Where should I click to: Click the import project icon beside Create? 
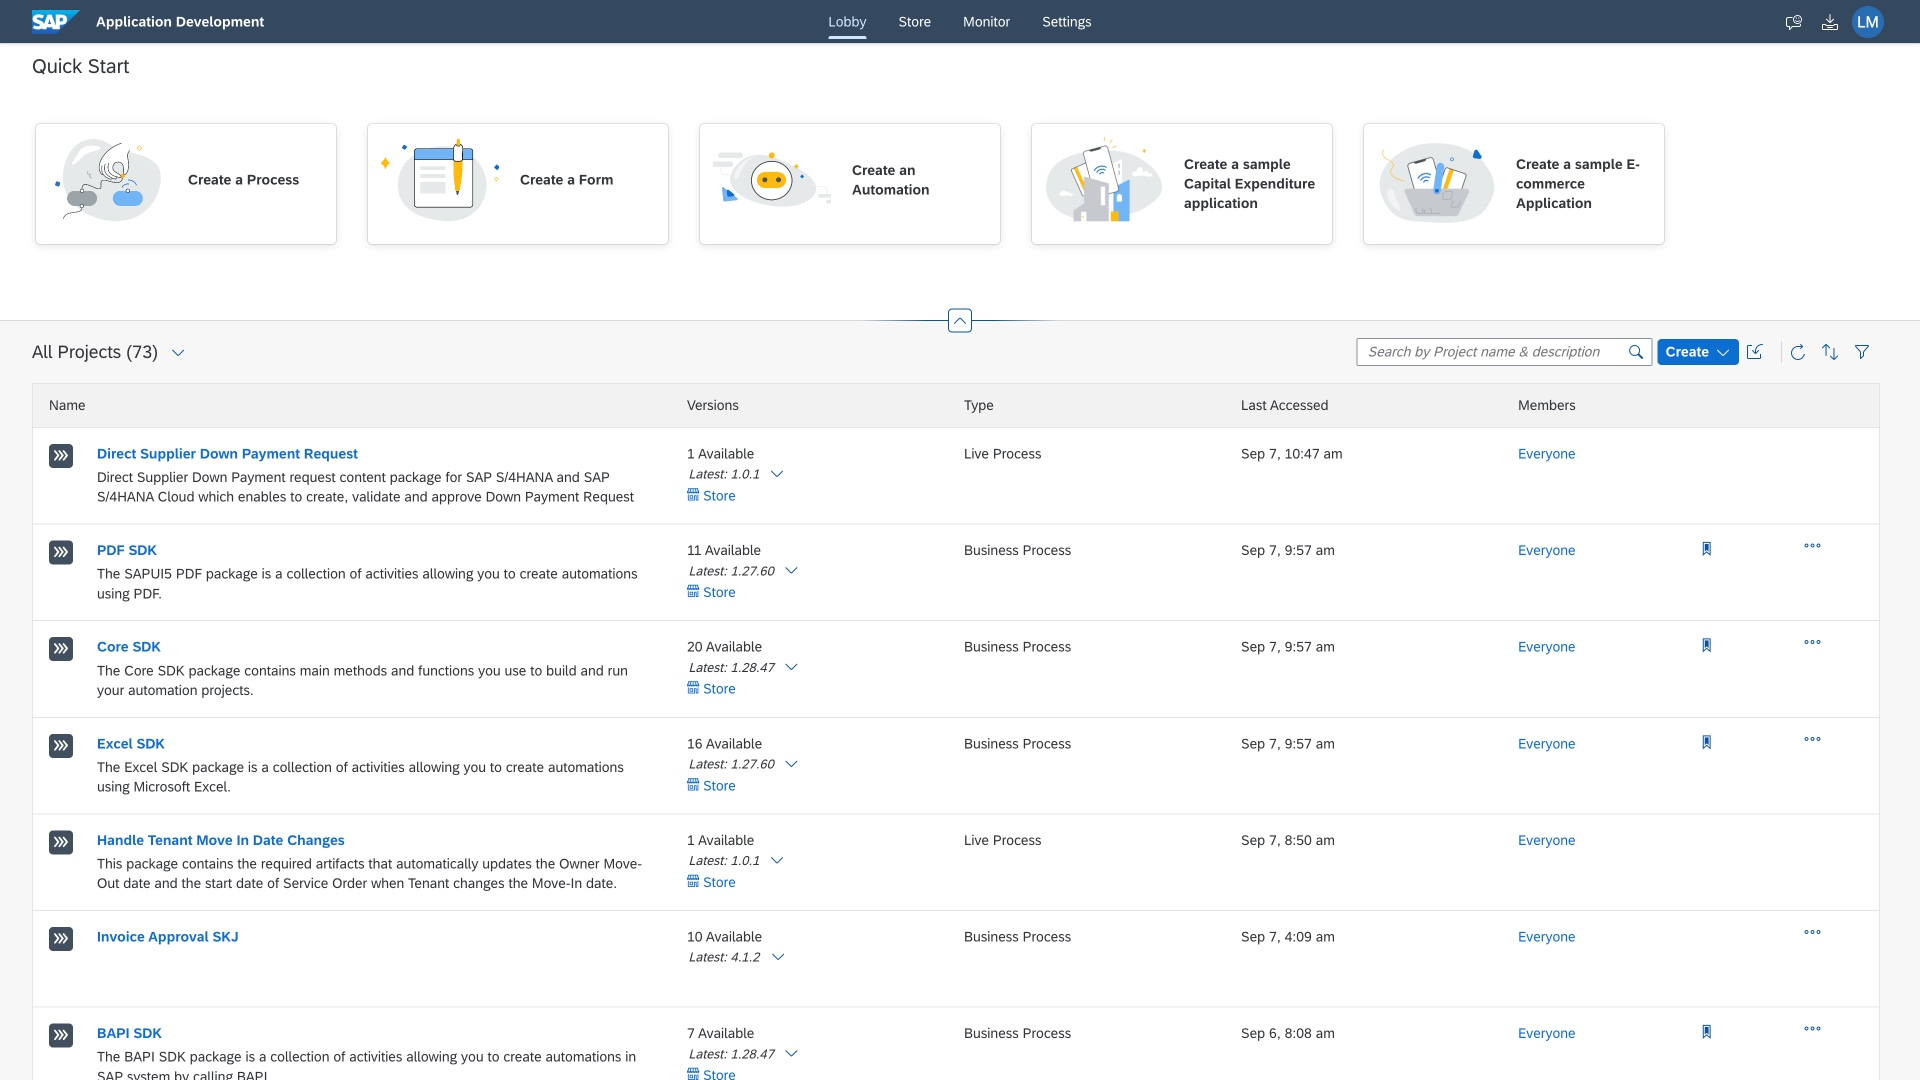1755,352
